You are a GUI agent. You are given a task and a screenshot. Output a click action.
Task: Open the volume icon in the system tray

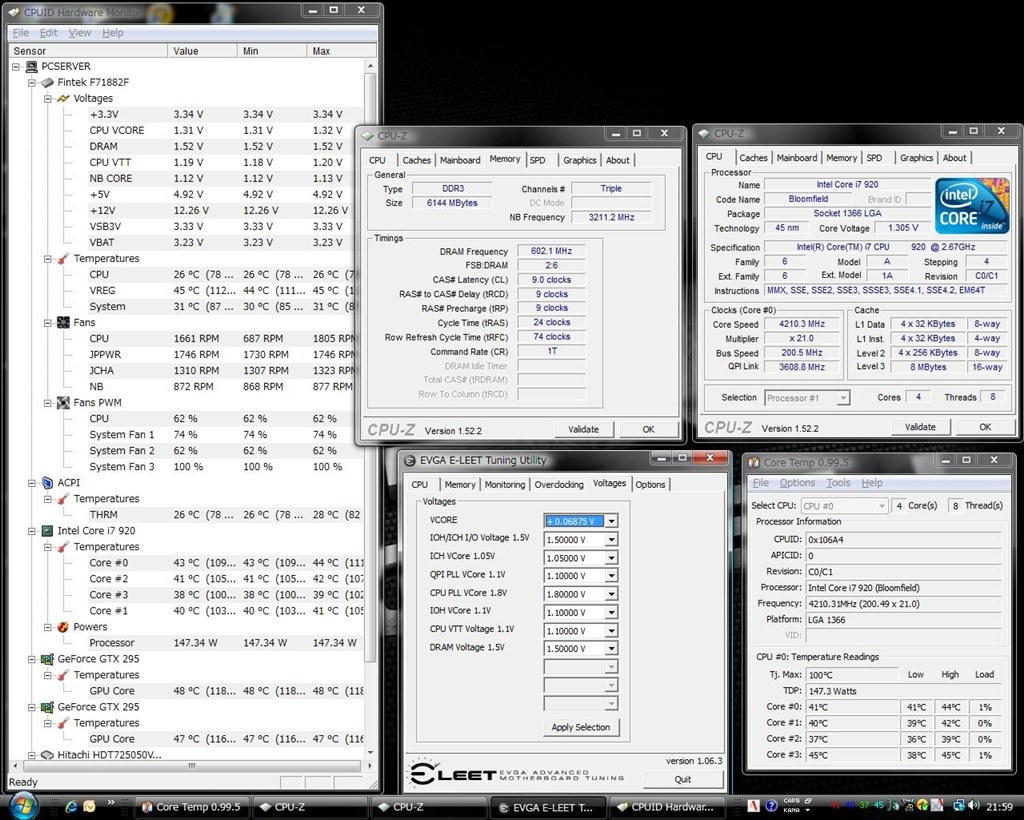(x=971, y=806)
